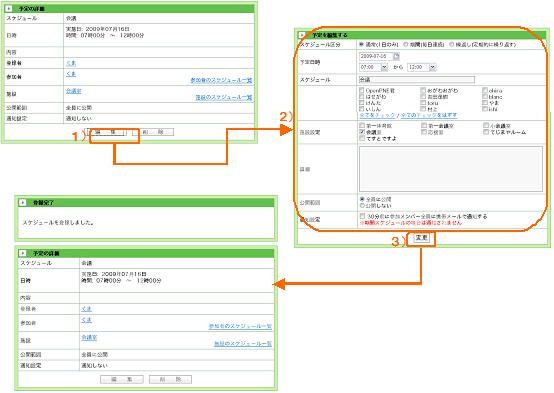Click 編集 button beside the 1) marker
This screenshot has width=554, height=393.
click(x=106, y=132)
